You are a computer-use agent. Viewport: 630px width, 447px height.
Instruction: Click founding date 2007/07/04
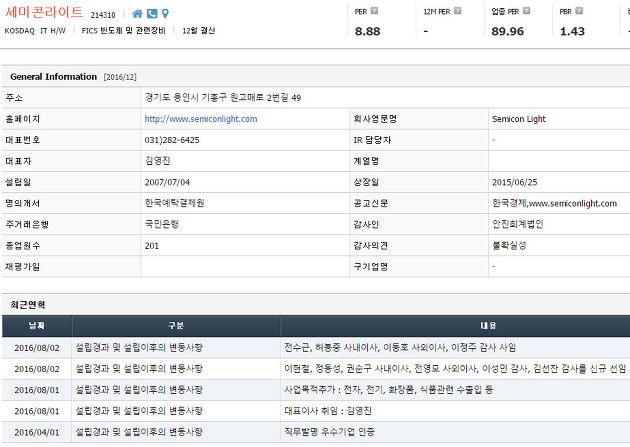(x=167, y=182)
